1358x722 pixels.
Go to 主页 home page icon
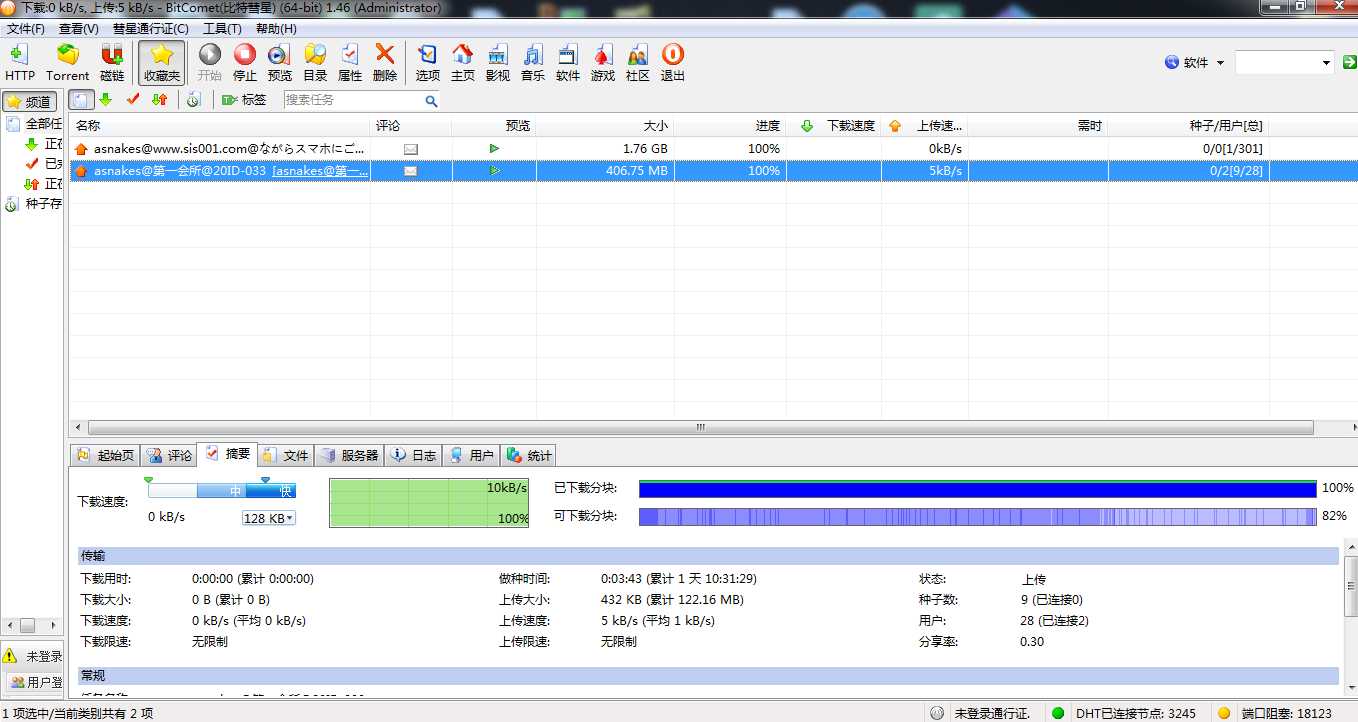pyautogui.click(x=462, y=62)
